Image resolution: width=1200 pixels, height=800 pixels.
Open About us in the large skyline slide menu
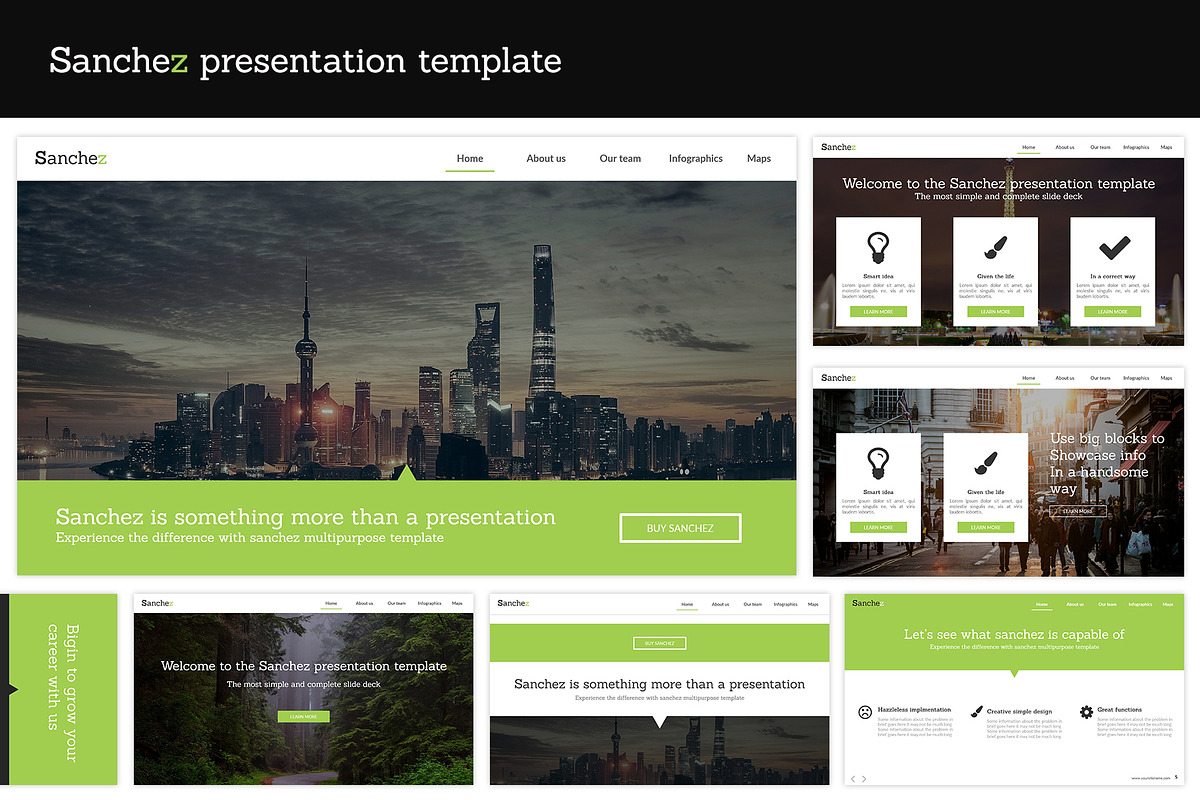(x=546, y=158)
